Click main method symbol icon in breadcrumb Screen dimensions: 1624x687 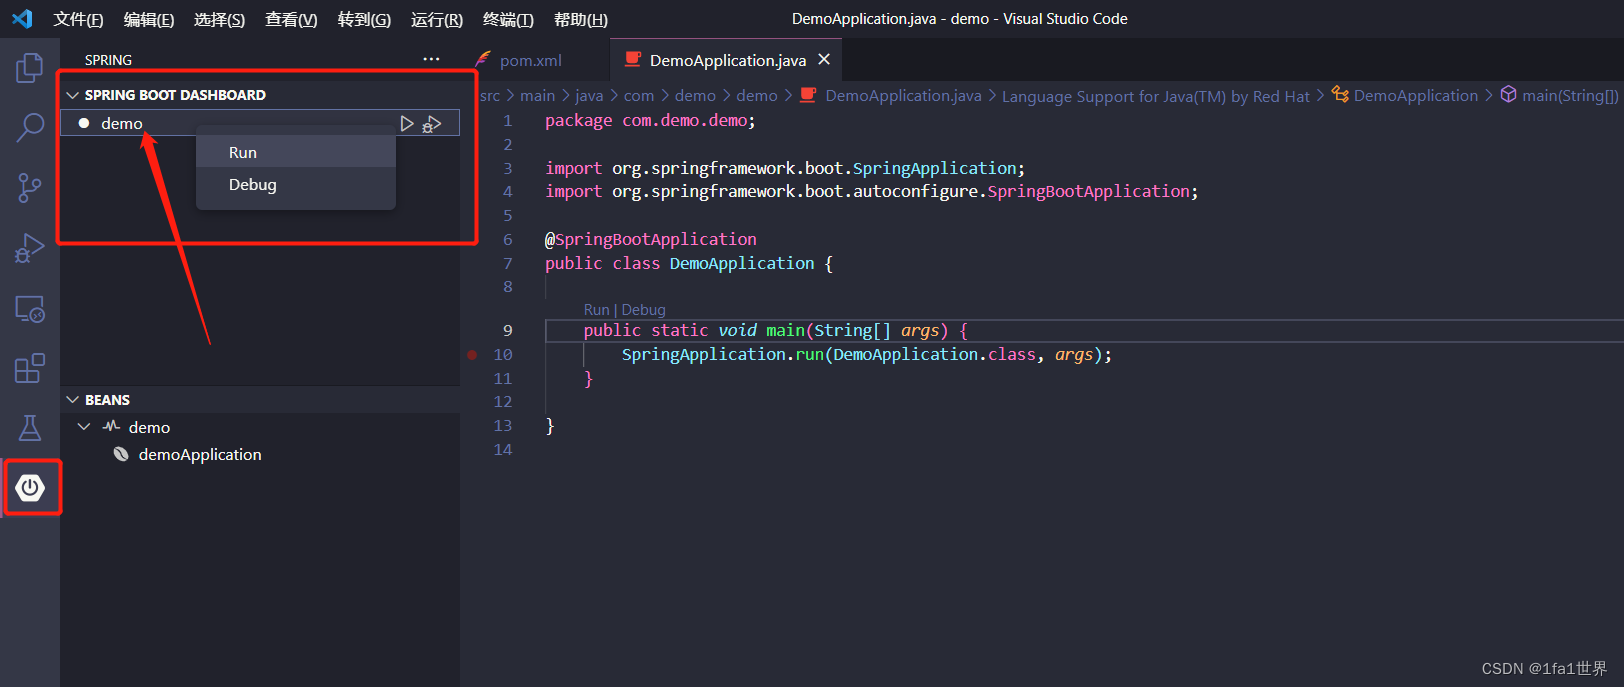1508,95
